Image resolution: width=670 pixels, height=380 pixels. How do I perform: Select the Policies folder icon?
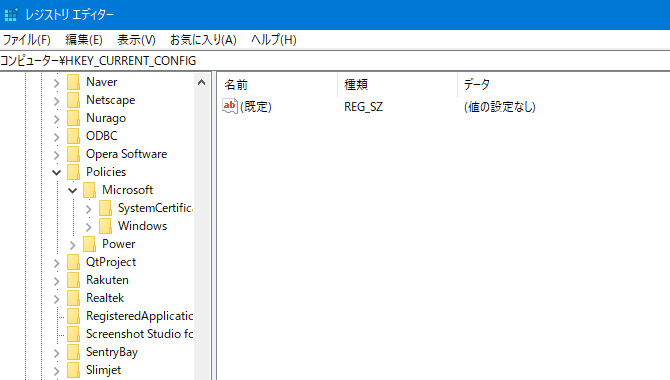point(73,172)
